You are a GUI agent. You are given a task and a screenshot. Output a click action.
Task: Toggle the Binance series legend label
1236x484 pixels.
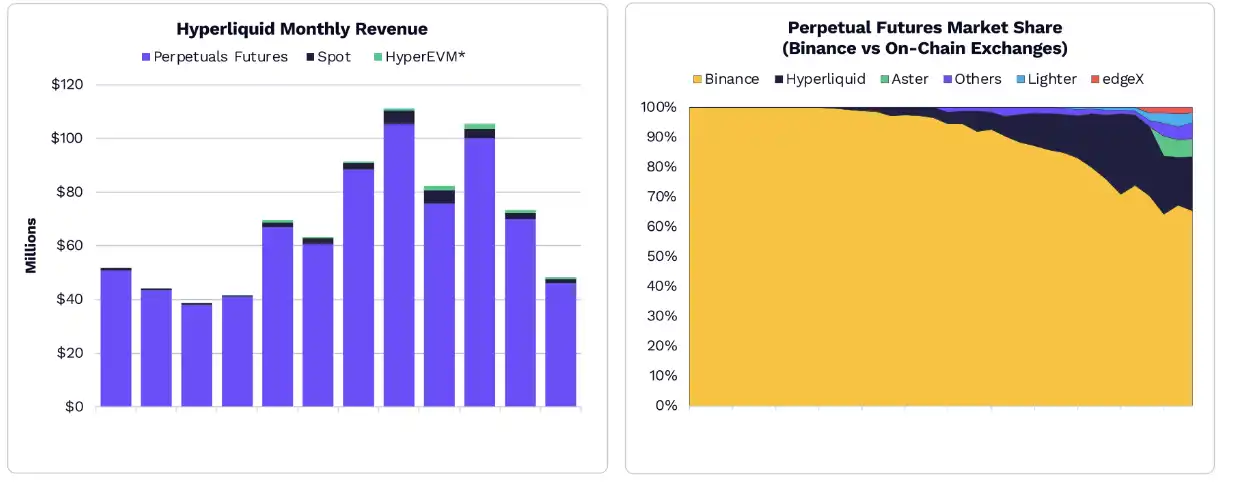(x=732, y=79)
